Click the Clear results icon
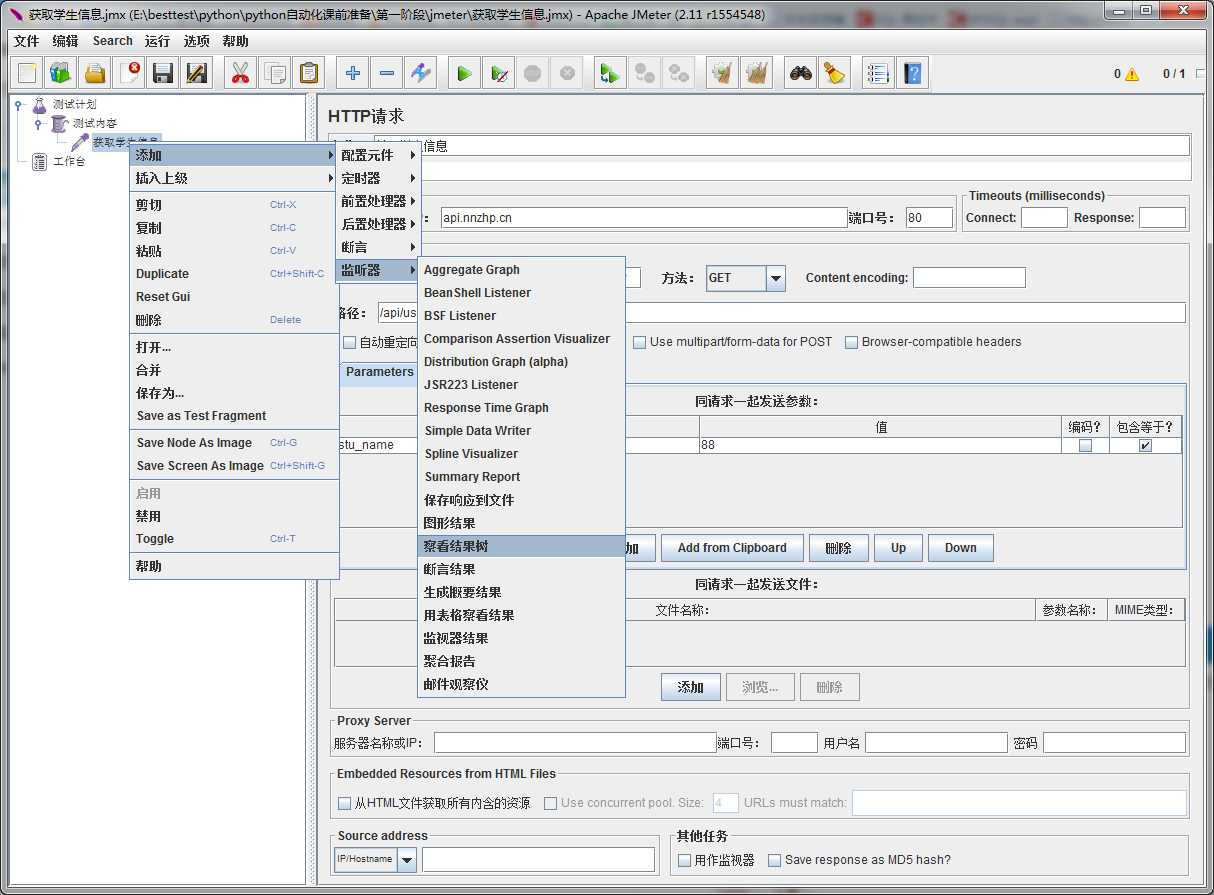 click(x=722, y=73)
